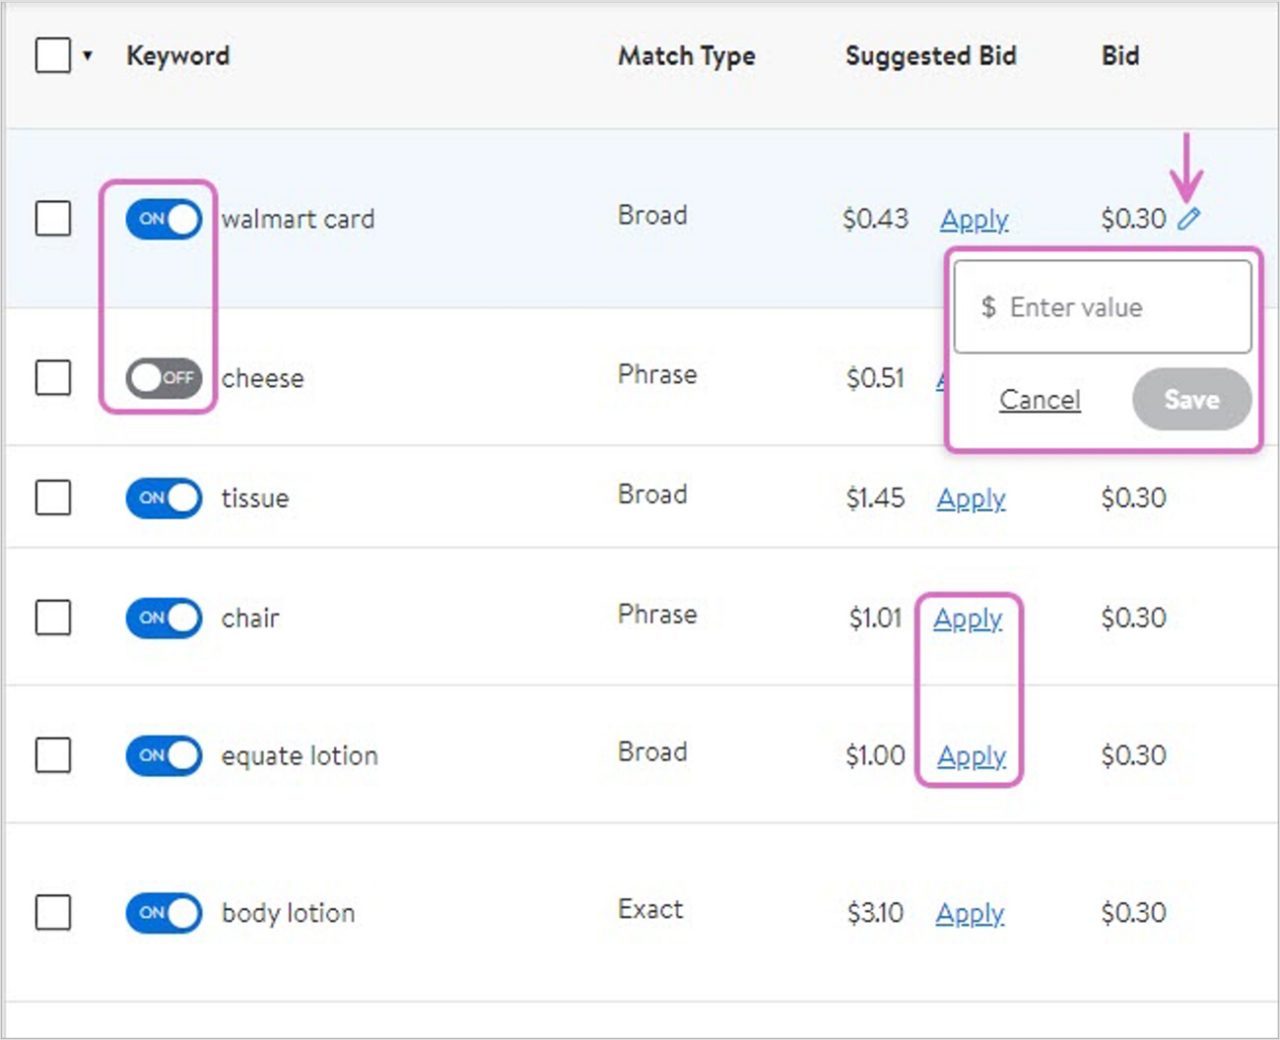
Task: Select the tissue row checkbox
Action: 53,497
